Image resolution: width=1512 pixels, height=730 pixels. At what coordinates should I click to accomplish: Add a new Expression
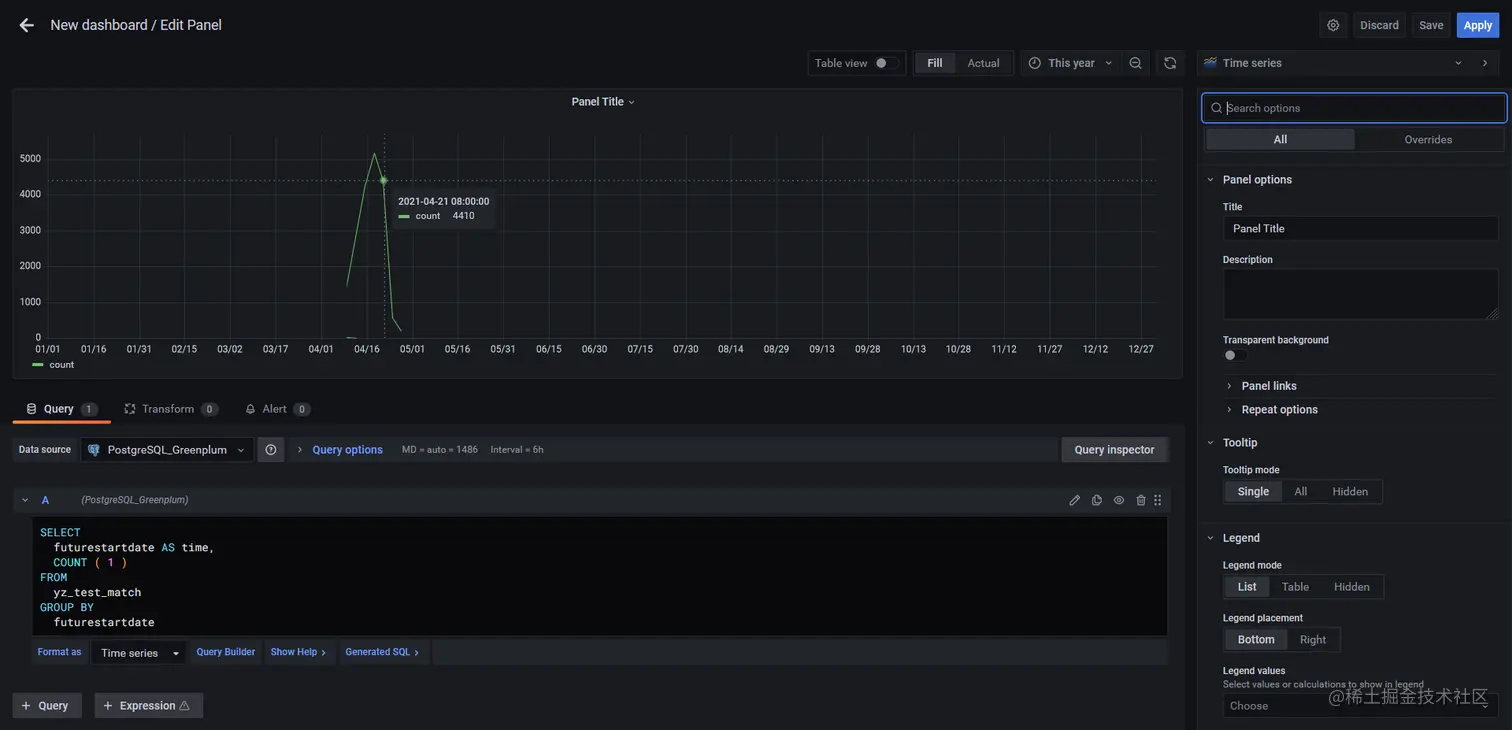(x=148, y=706)
